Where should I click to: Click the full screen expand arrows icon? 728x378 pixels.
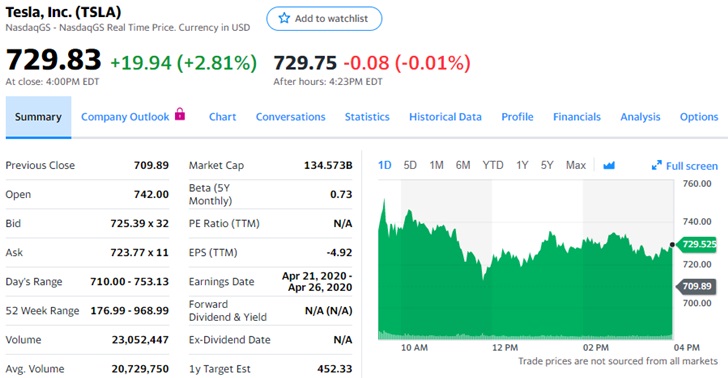tap(656, 165)
